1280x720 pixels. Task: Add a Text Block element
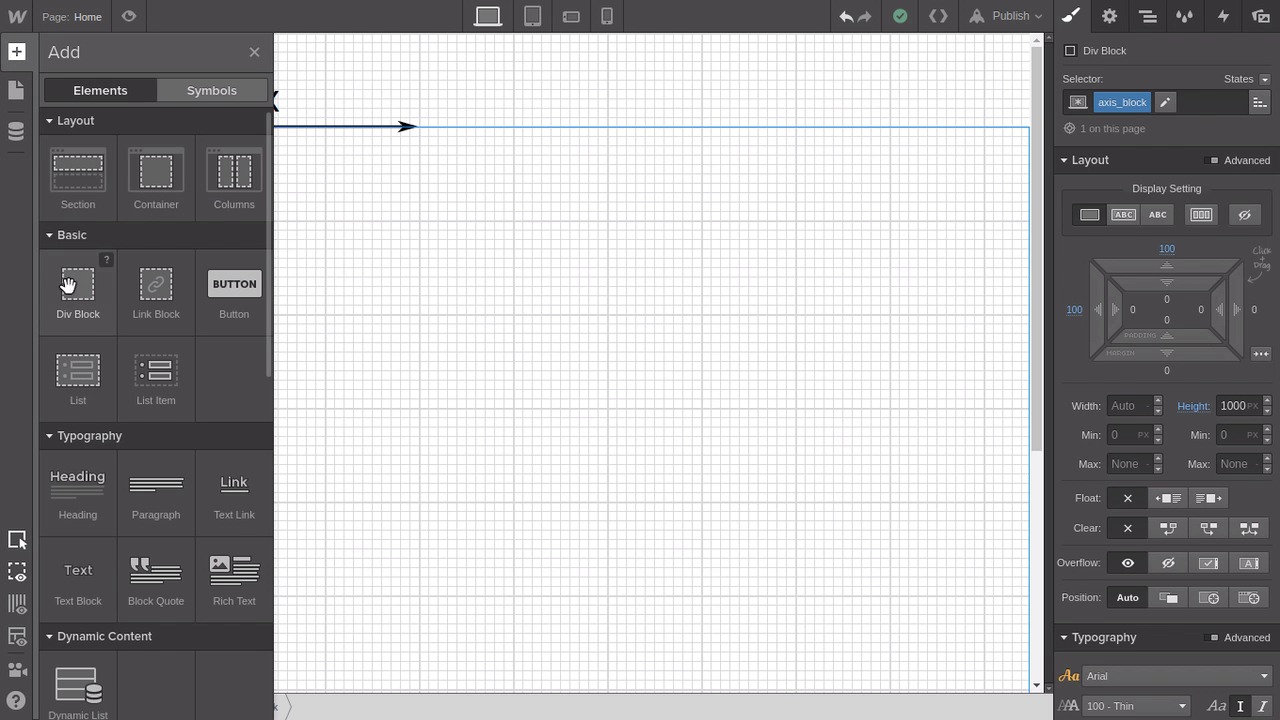[78, 580]
